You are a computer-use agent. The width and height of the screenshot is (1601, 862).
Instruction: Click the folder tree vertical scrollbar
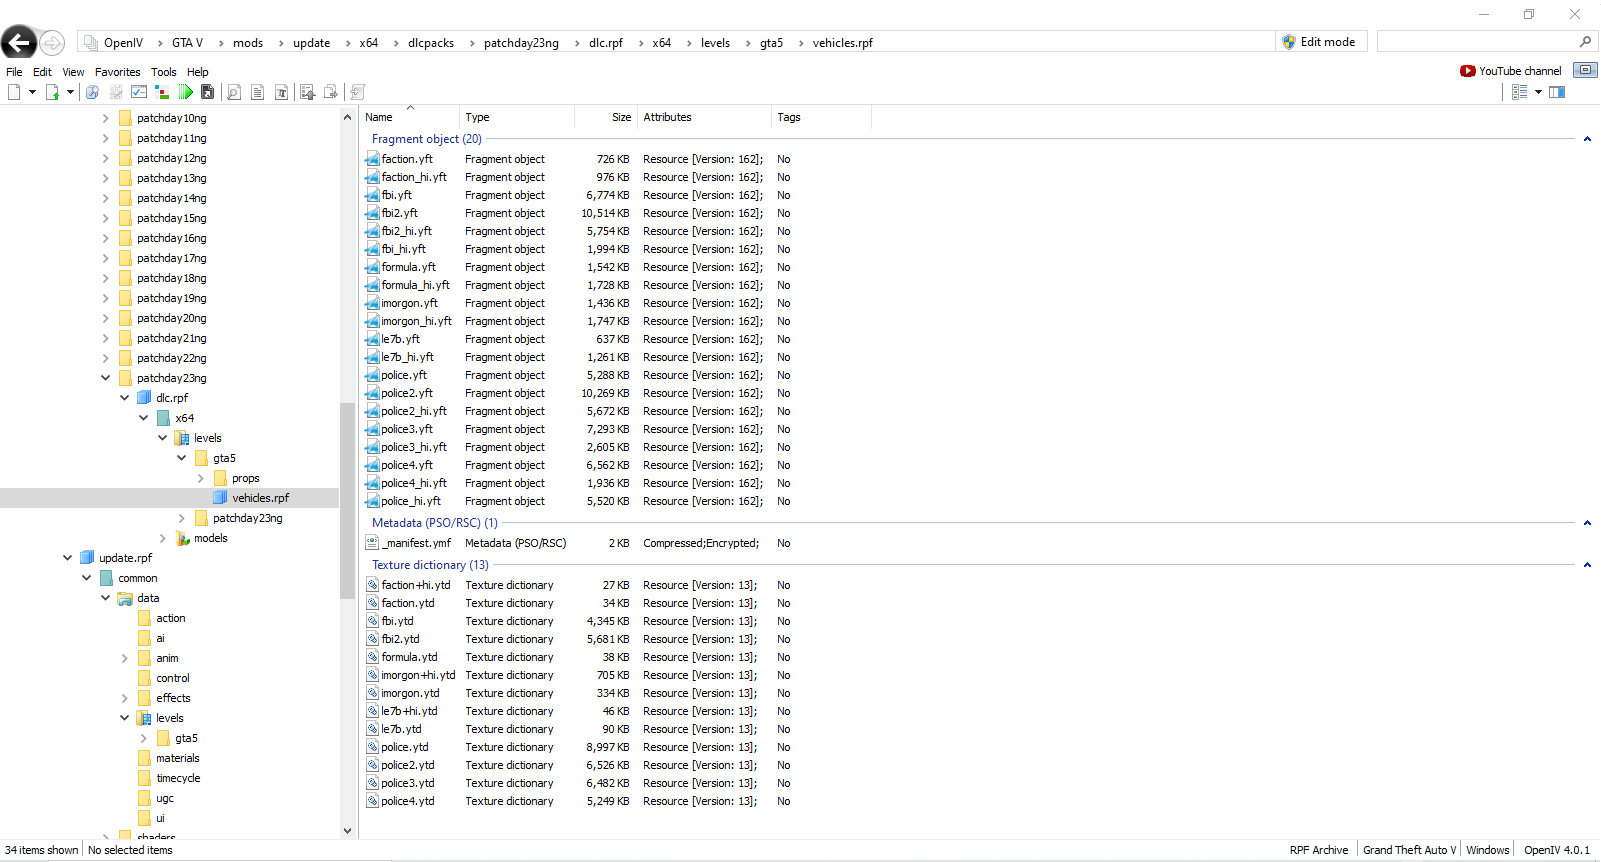coord(347,500)
